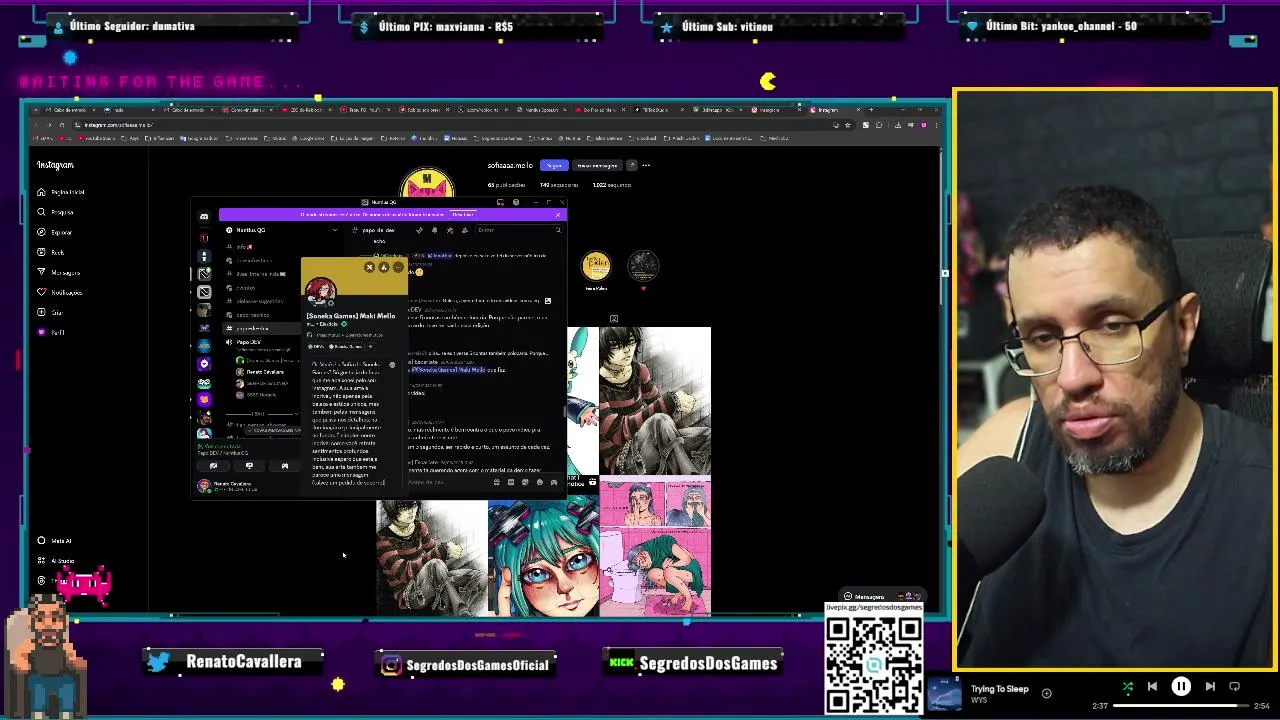The image size is (1280, 720).
Task: Dismiss the purple Discord notice banner
Action: tap(558, 215)
